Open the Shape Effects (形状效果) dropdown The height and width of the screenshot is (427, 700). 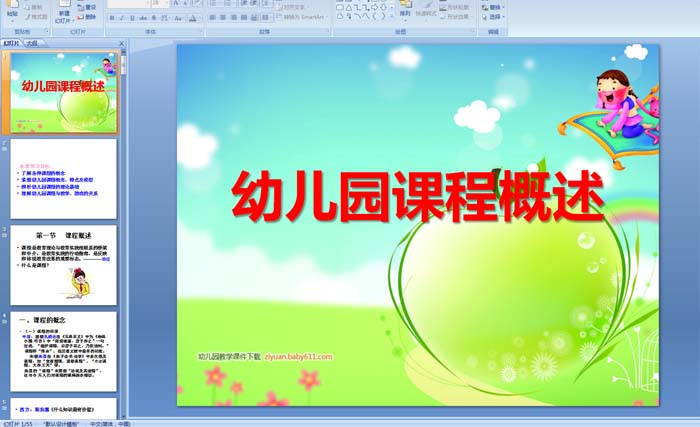tap(455, 17)
